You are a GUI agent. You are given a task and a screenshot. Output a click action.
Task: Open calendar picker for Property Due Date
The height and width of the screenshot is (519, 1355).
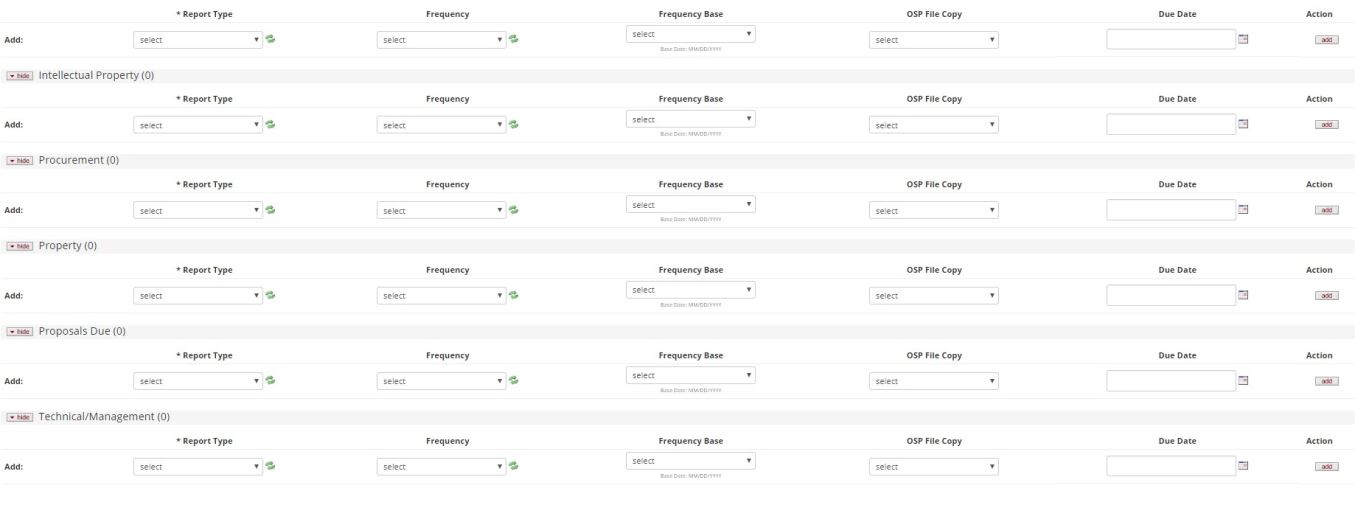click(x=1244, y=295)
